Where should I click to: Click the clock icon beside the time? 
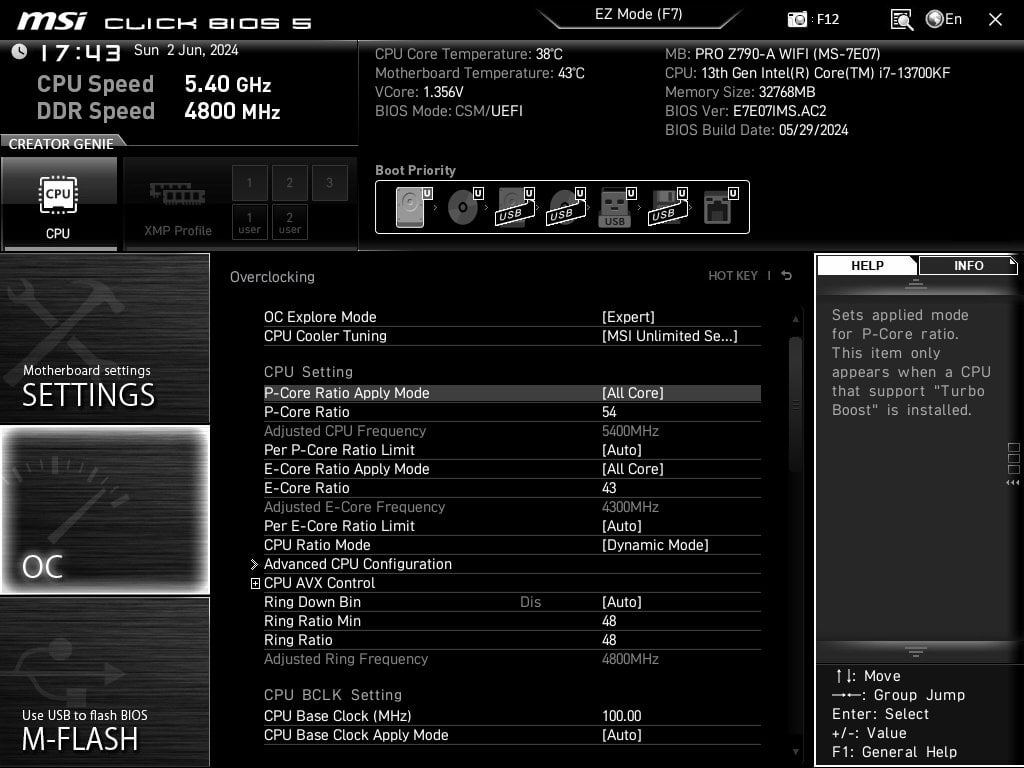20,52
